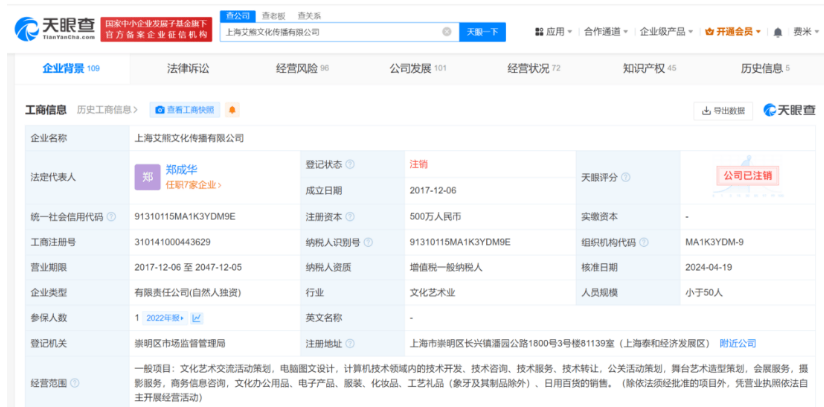Select organization code MA1K3YDM-9
Viewport: 824px width, 407px height.
(714, 242)
